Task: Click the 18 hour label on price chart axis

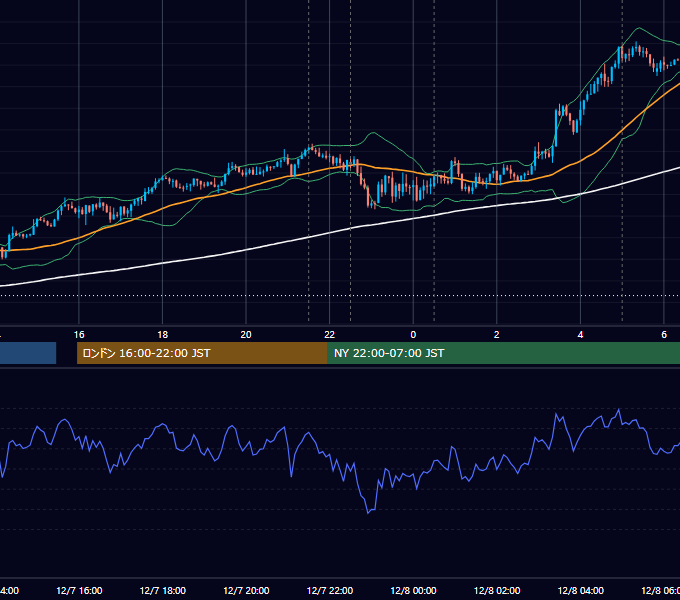Action: (163, 335)
